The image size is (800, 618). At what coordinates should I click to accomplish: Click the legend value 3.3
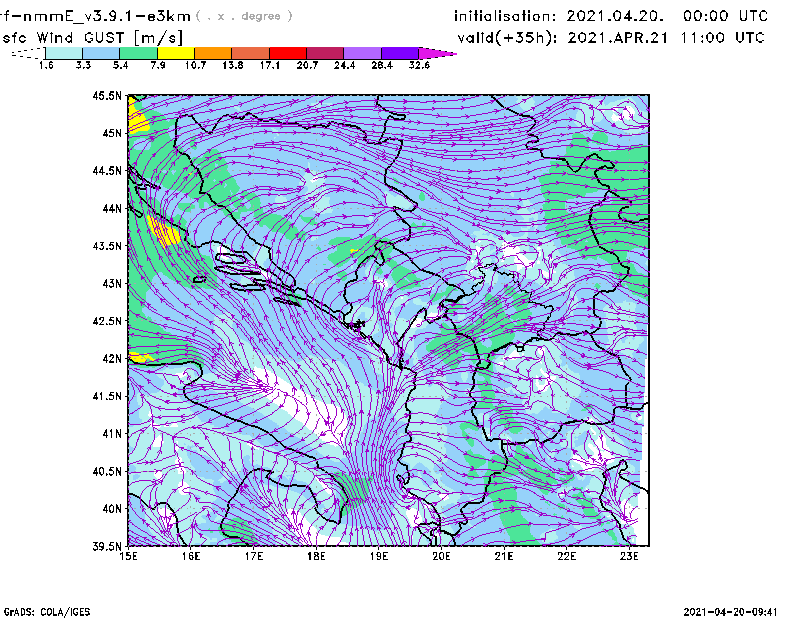pyautogui.click(x=83, y=65)
